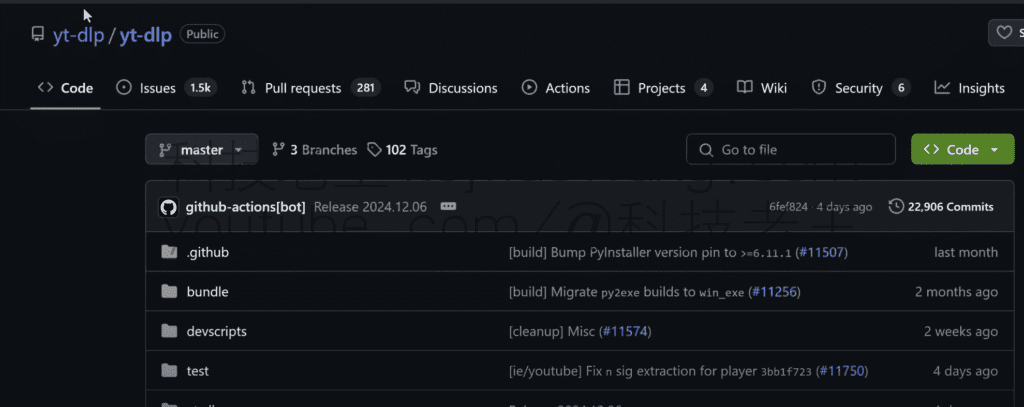Open the 3 Branches link
Screen dimensions: 1024x407
tap(314, 150)
